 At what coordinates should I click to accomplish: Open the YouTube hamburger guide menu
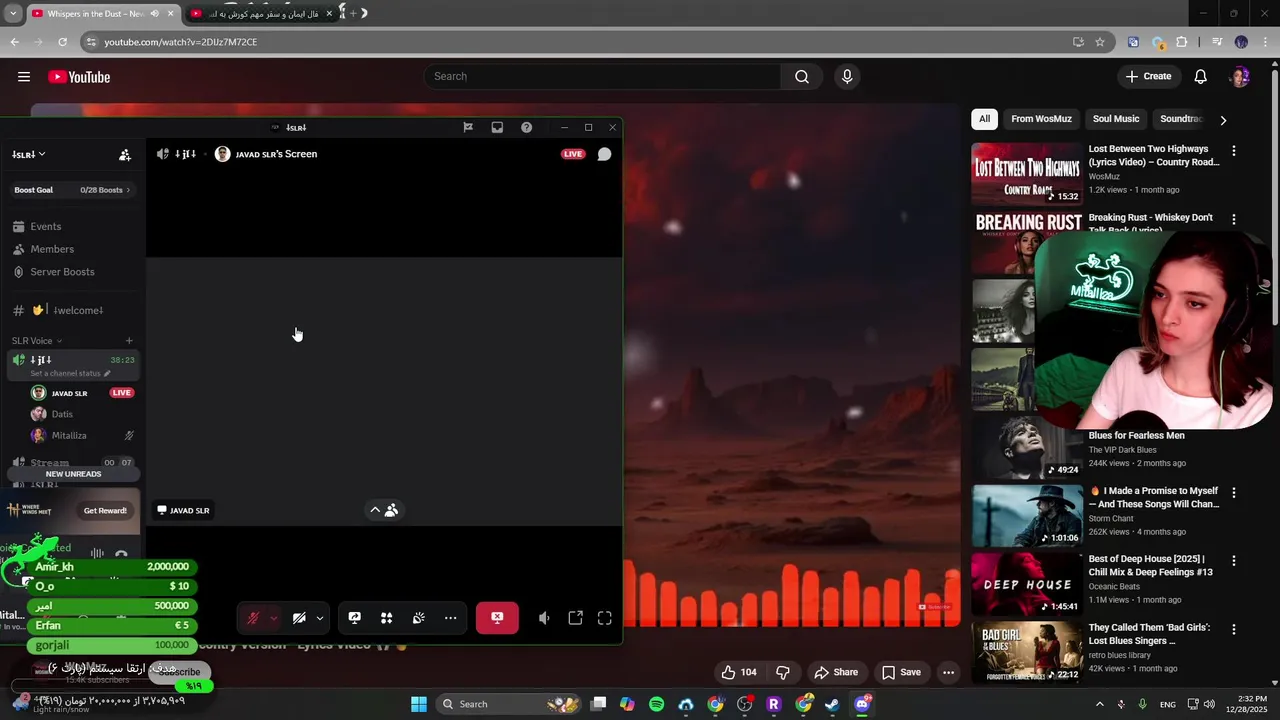24,77
